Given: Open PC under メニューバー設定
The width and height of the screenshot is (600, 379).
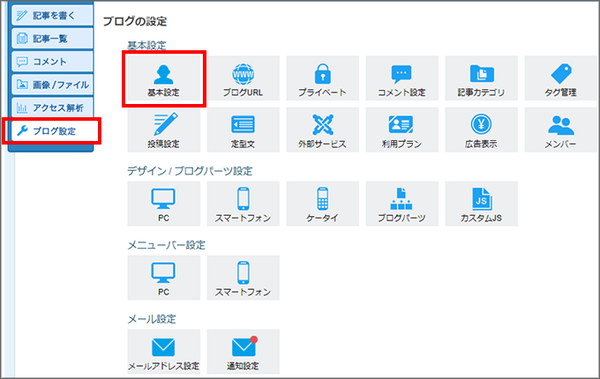Looking at the screenshot, I should tap(164, 278).
